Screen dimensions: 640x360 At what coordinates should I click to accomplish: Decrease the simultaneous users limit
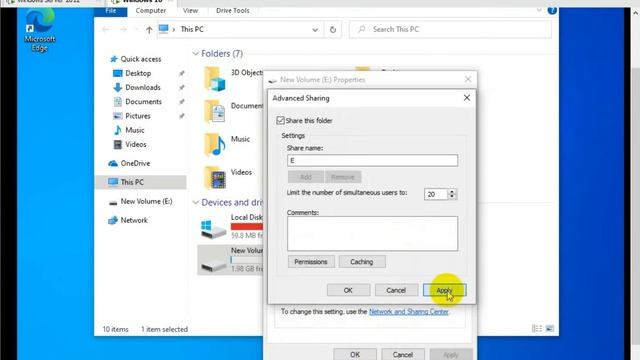tap(452, 197)
